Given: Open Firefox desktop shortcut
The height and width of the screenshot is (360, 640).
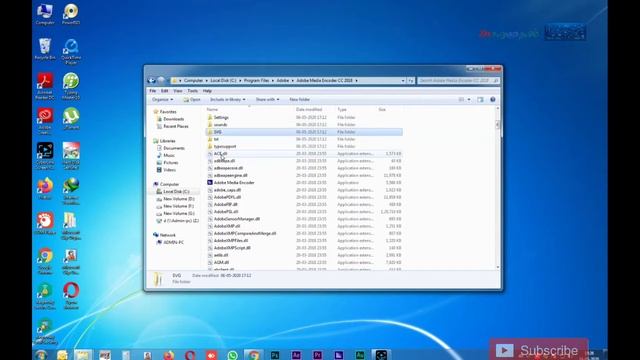Looking at the screenshot, I should click(45, 189).
